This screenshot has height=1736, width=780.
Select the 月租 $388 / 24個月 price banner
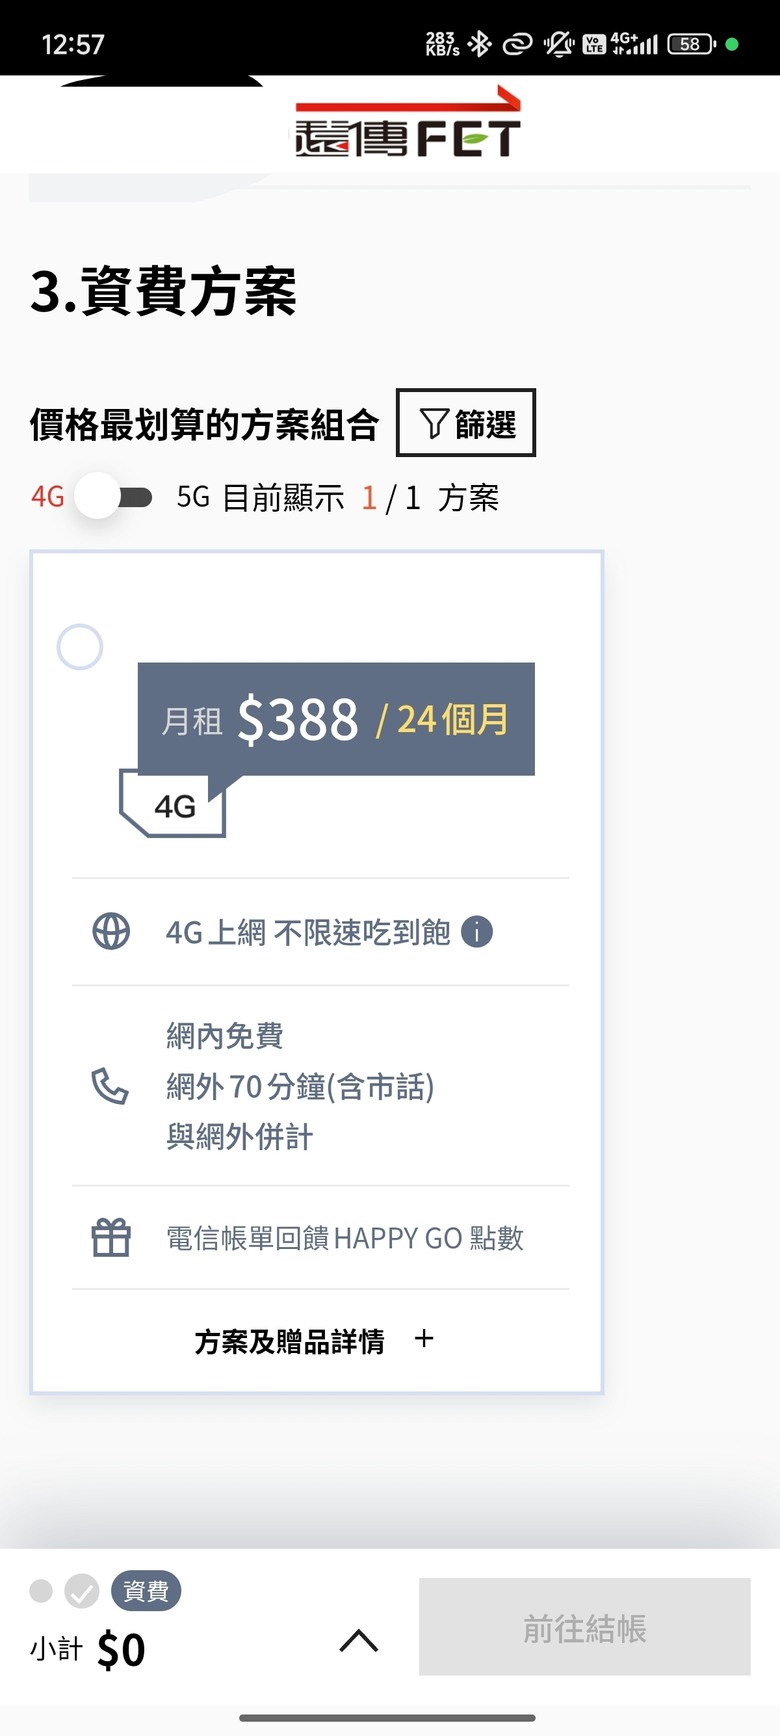coord(336,719)
